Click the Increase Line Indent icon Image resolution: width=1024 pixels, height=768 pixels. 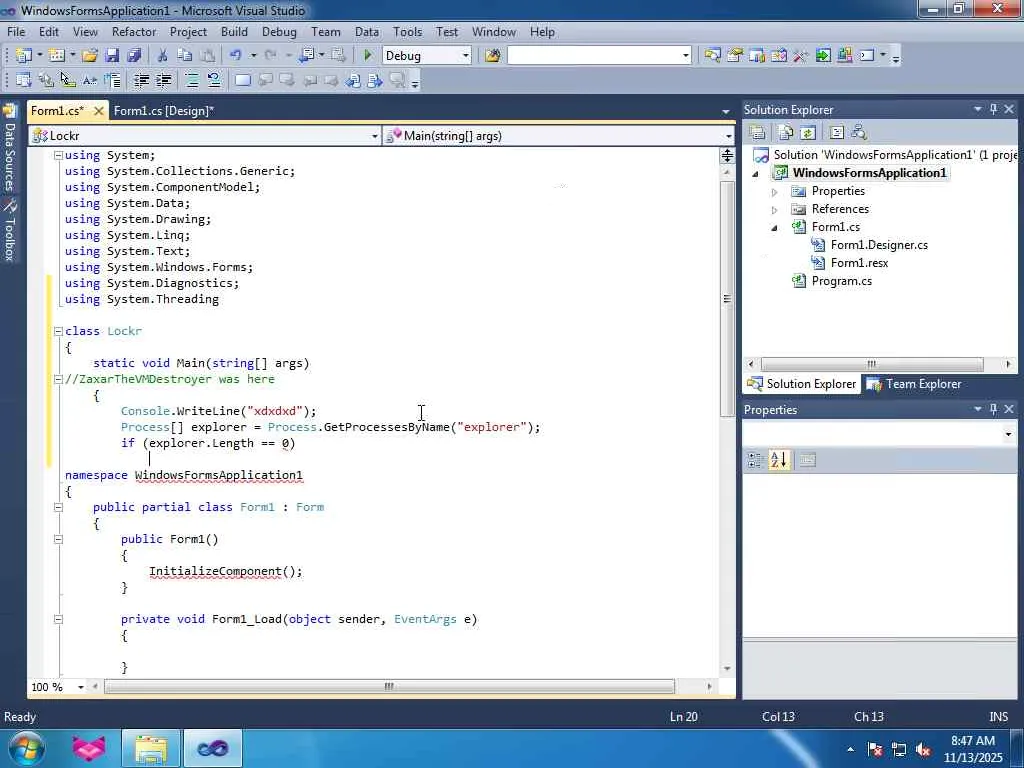click(163, 80)
